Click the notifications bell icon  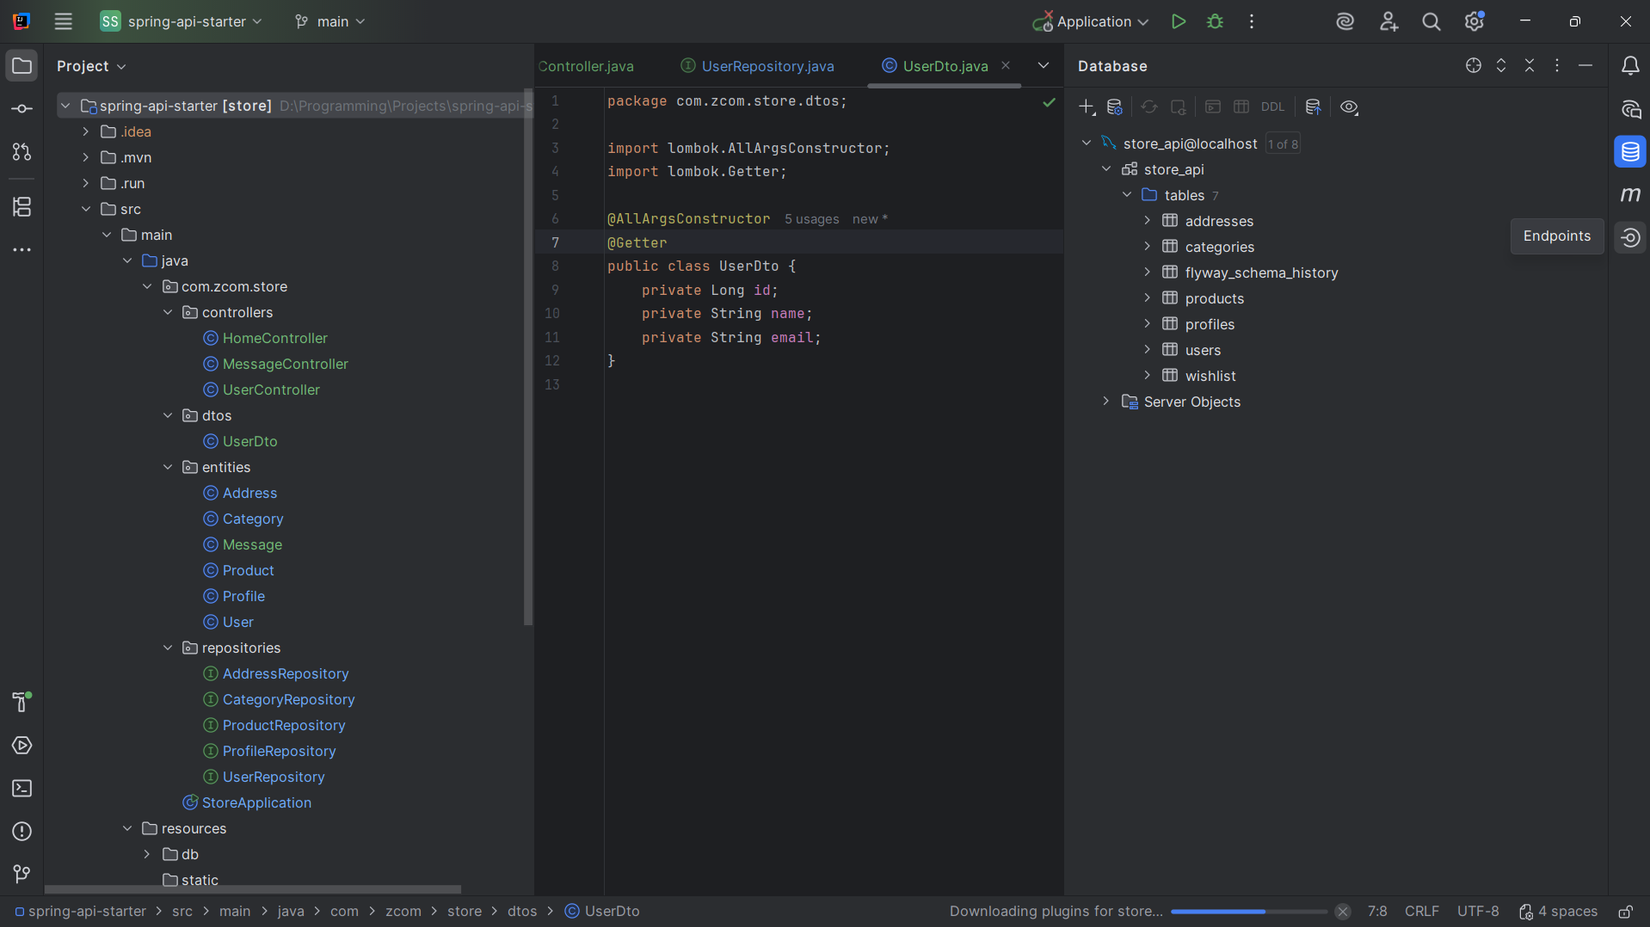1631,65
